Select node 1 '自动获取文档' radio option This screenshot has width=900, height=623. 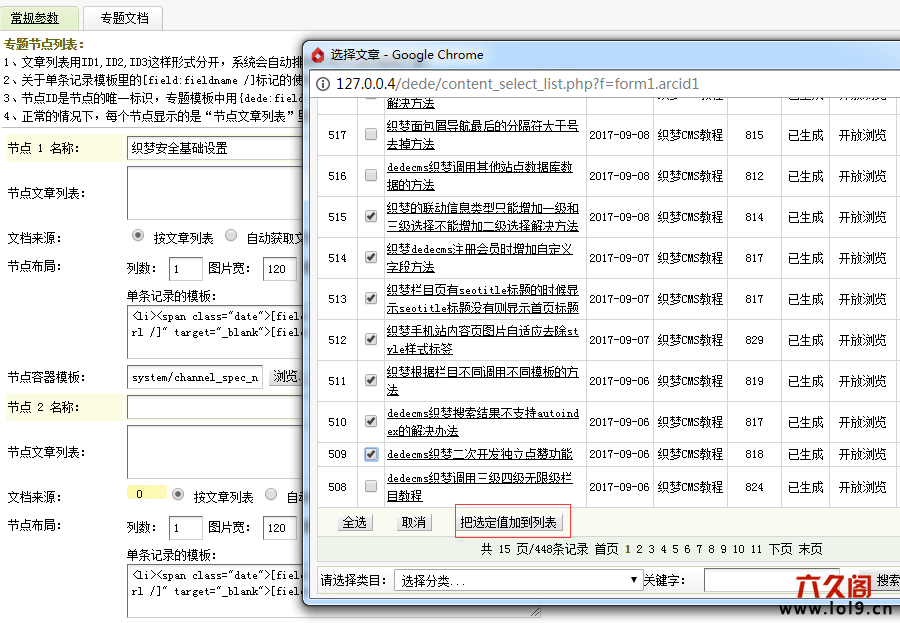pyautogui.click(x=231, y=236)
